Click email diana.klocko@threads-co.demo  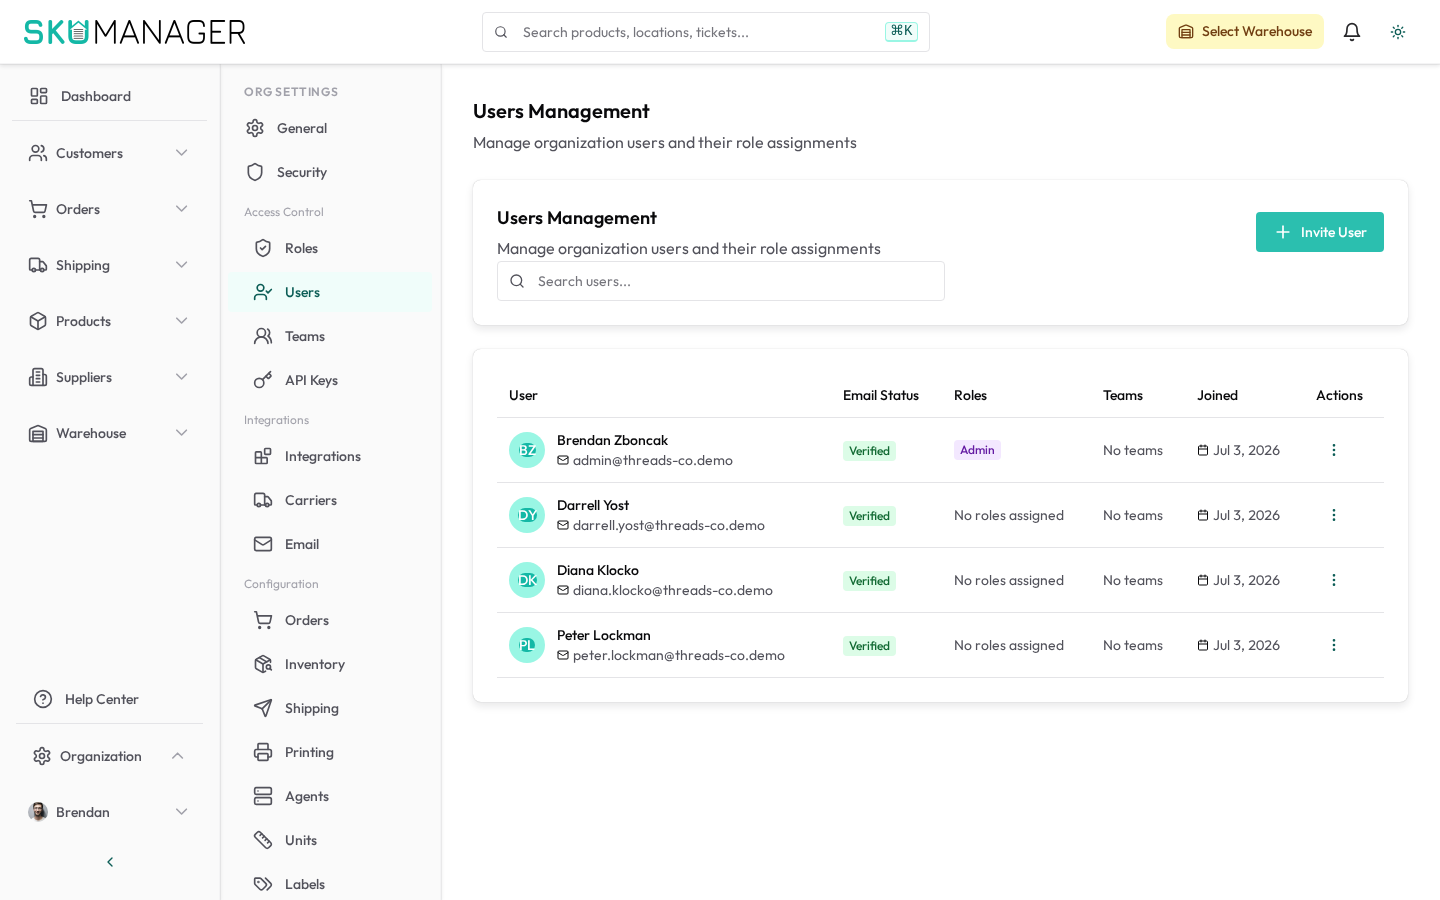pos(673,591)
